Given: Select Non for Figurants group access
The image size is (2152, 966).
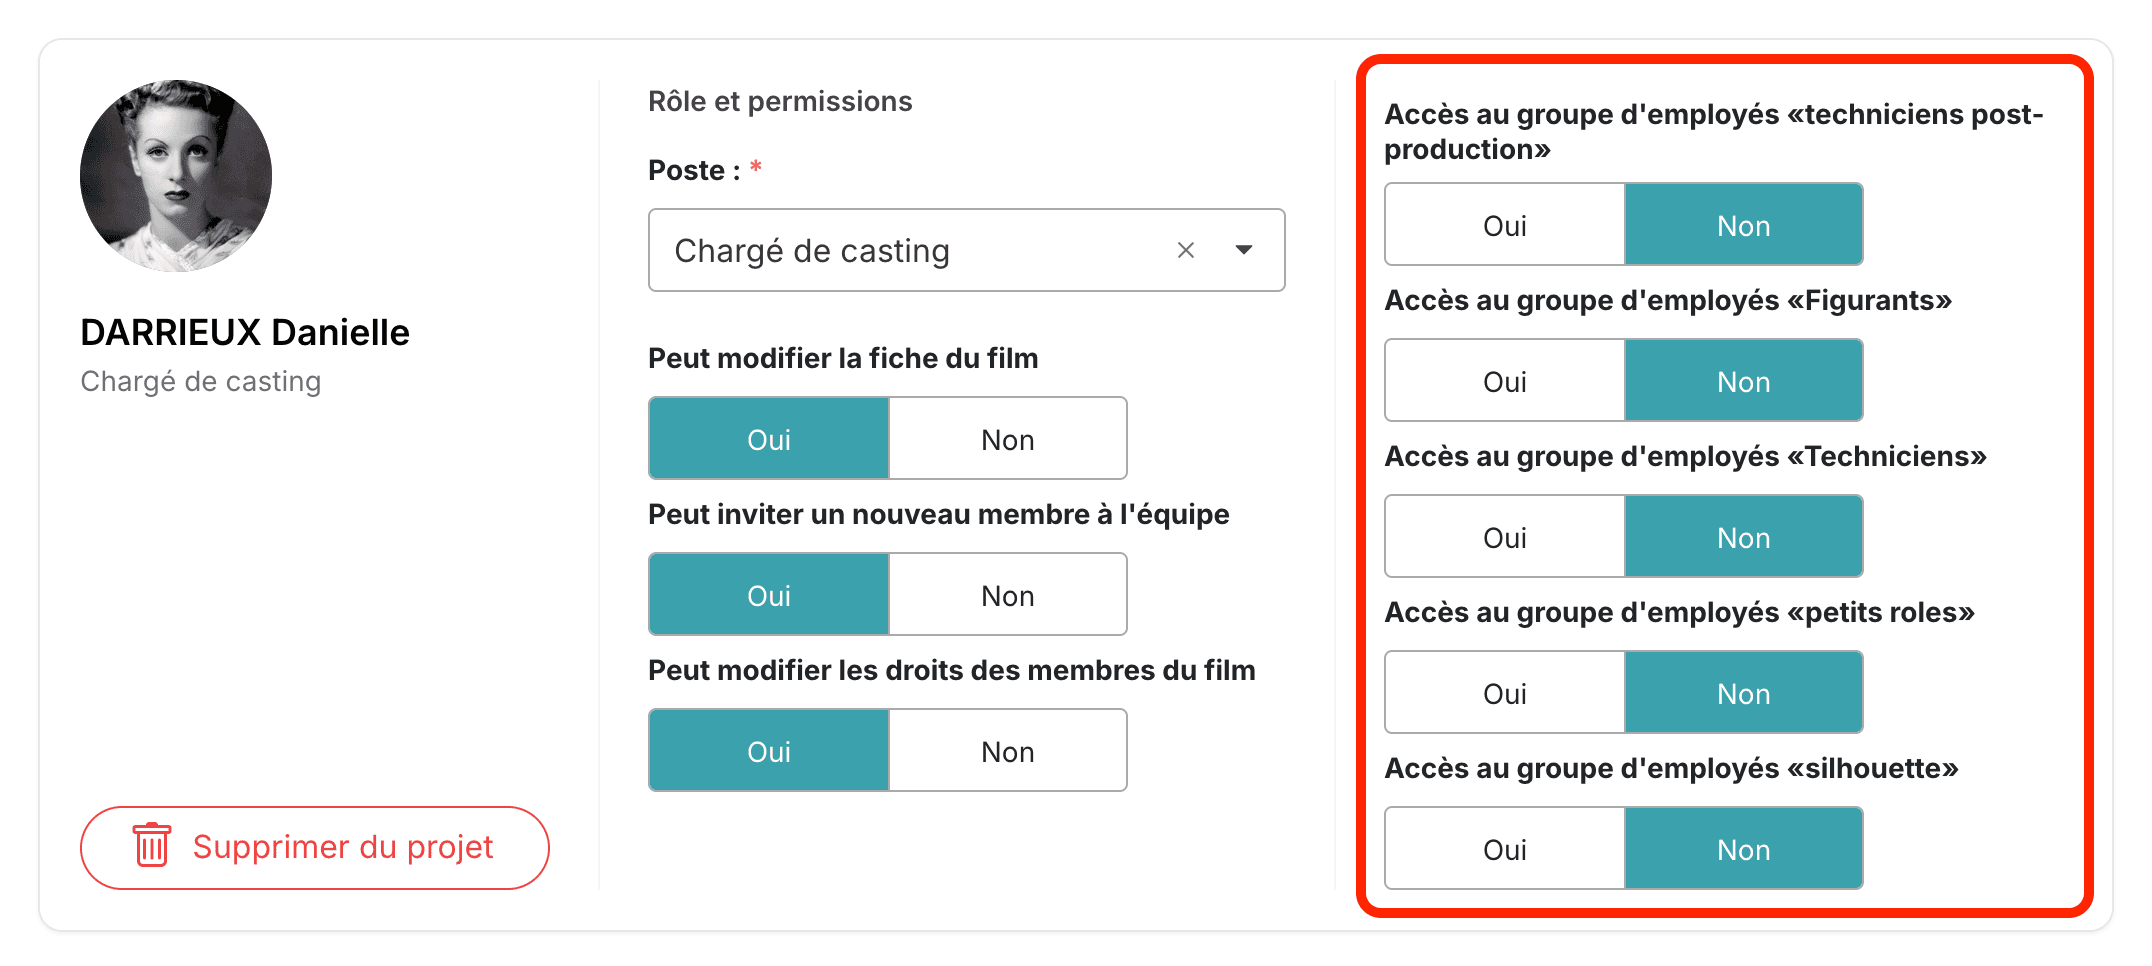Looking at the screenshot, I should [1743, 381].
